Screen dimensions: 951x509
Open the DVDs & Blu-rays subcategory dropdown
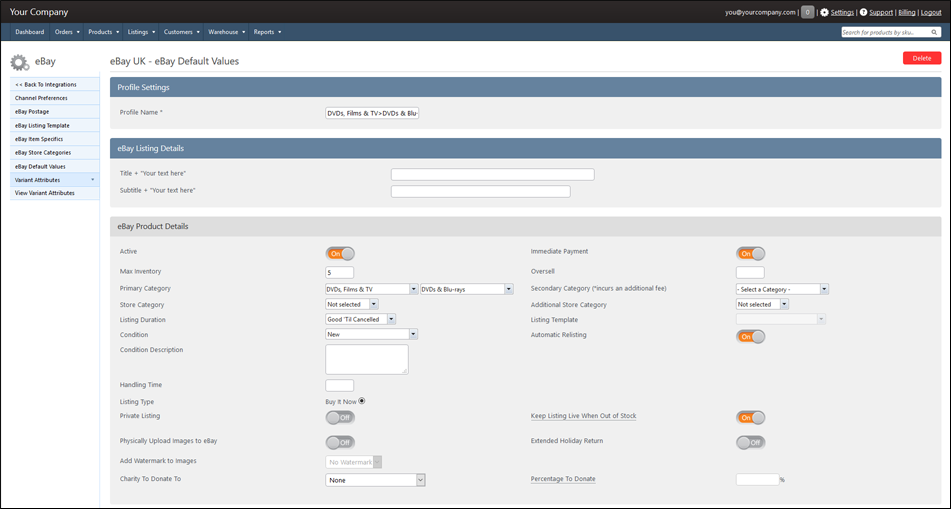tap(467, 289)
